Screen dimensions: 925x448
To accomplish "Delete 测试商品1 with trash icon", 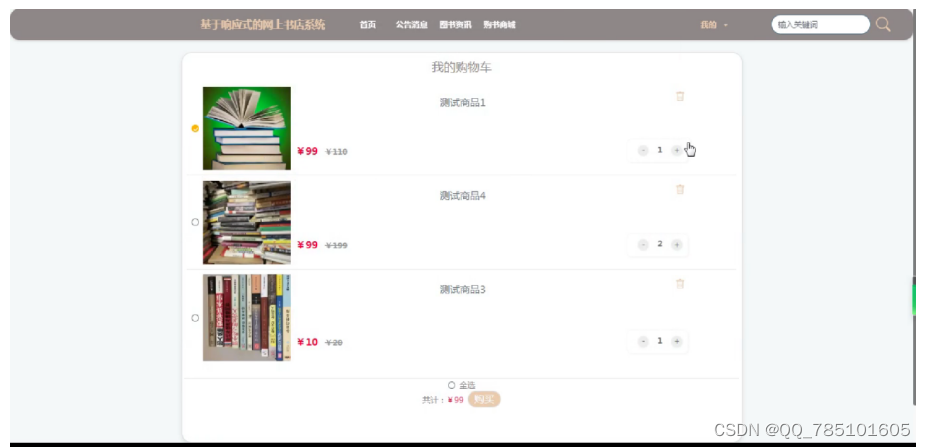I will pos(680,96).
